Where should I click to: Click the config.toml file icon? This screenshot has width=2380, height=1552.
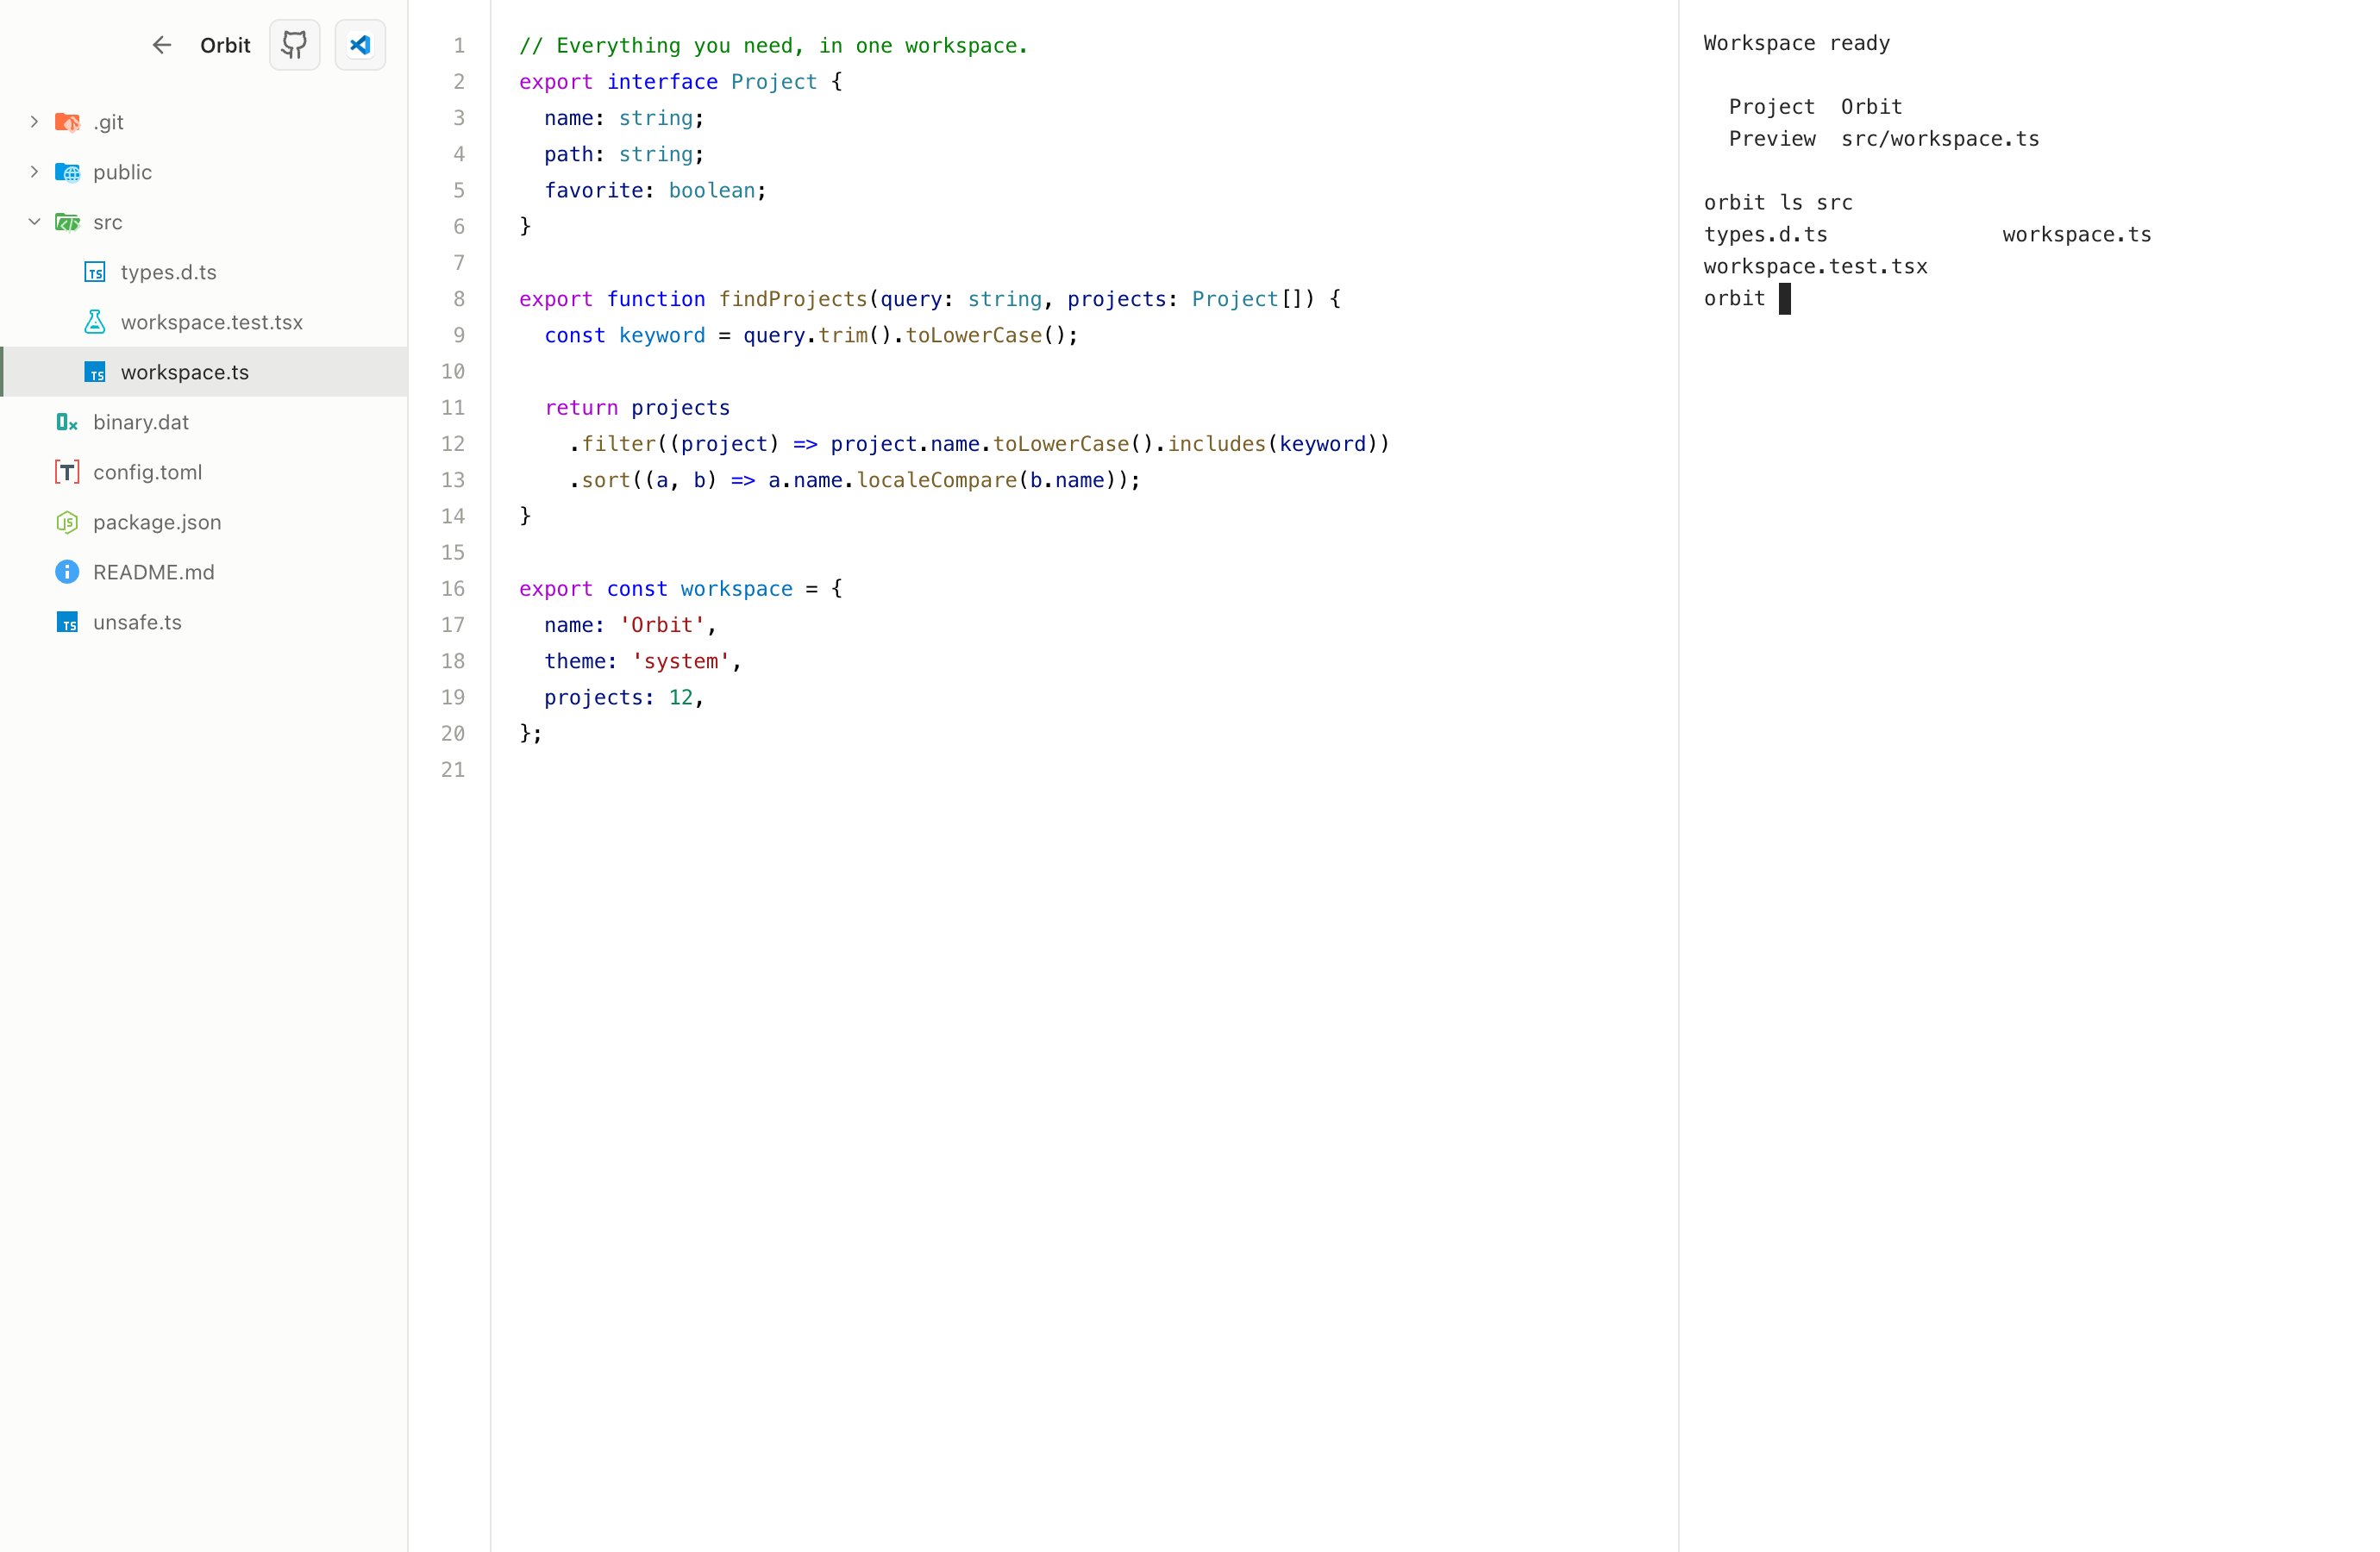(67, 472)
